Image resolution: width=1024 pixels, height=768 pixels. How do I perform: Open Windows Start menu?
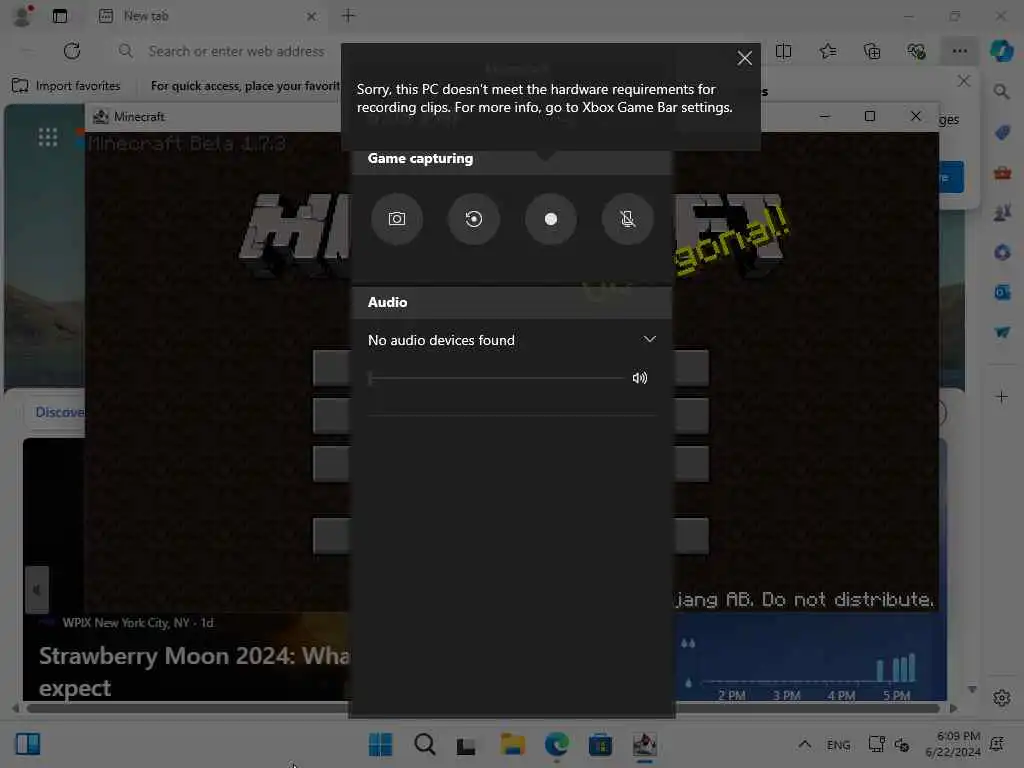tap(380, 744)
